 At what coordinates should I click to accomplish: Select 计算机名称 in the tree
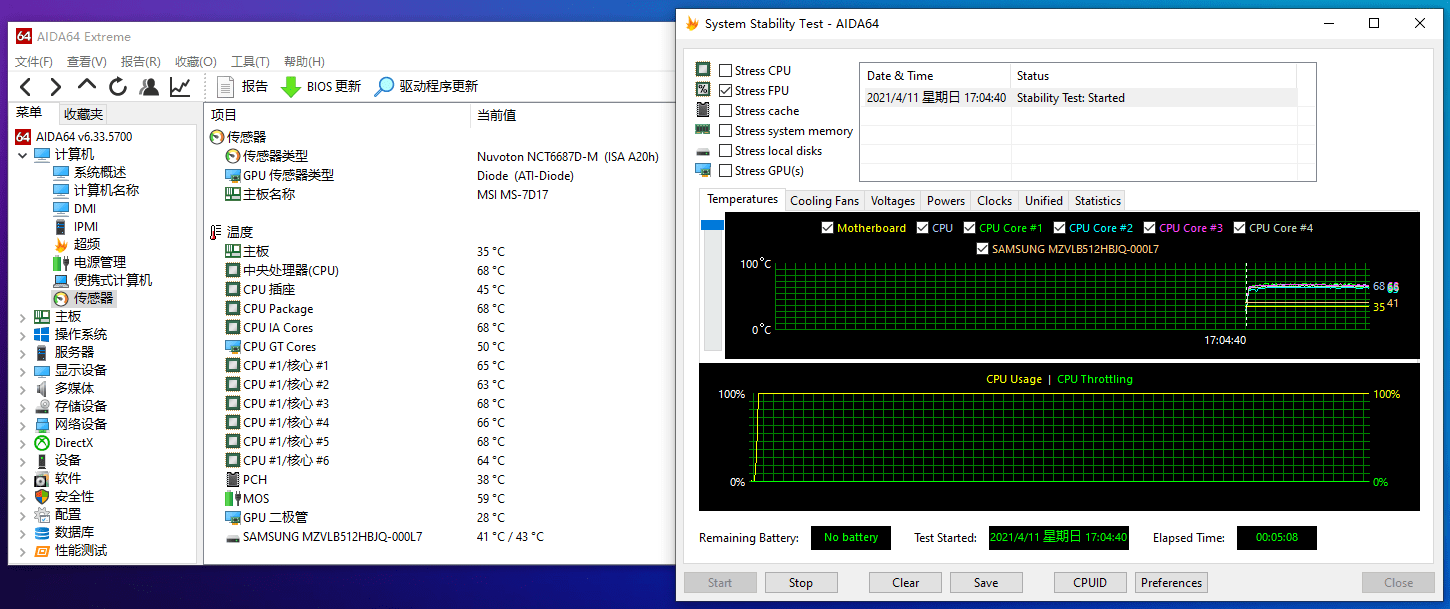click(106, 190)
